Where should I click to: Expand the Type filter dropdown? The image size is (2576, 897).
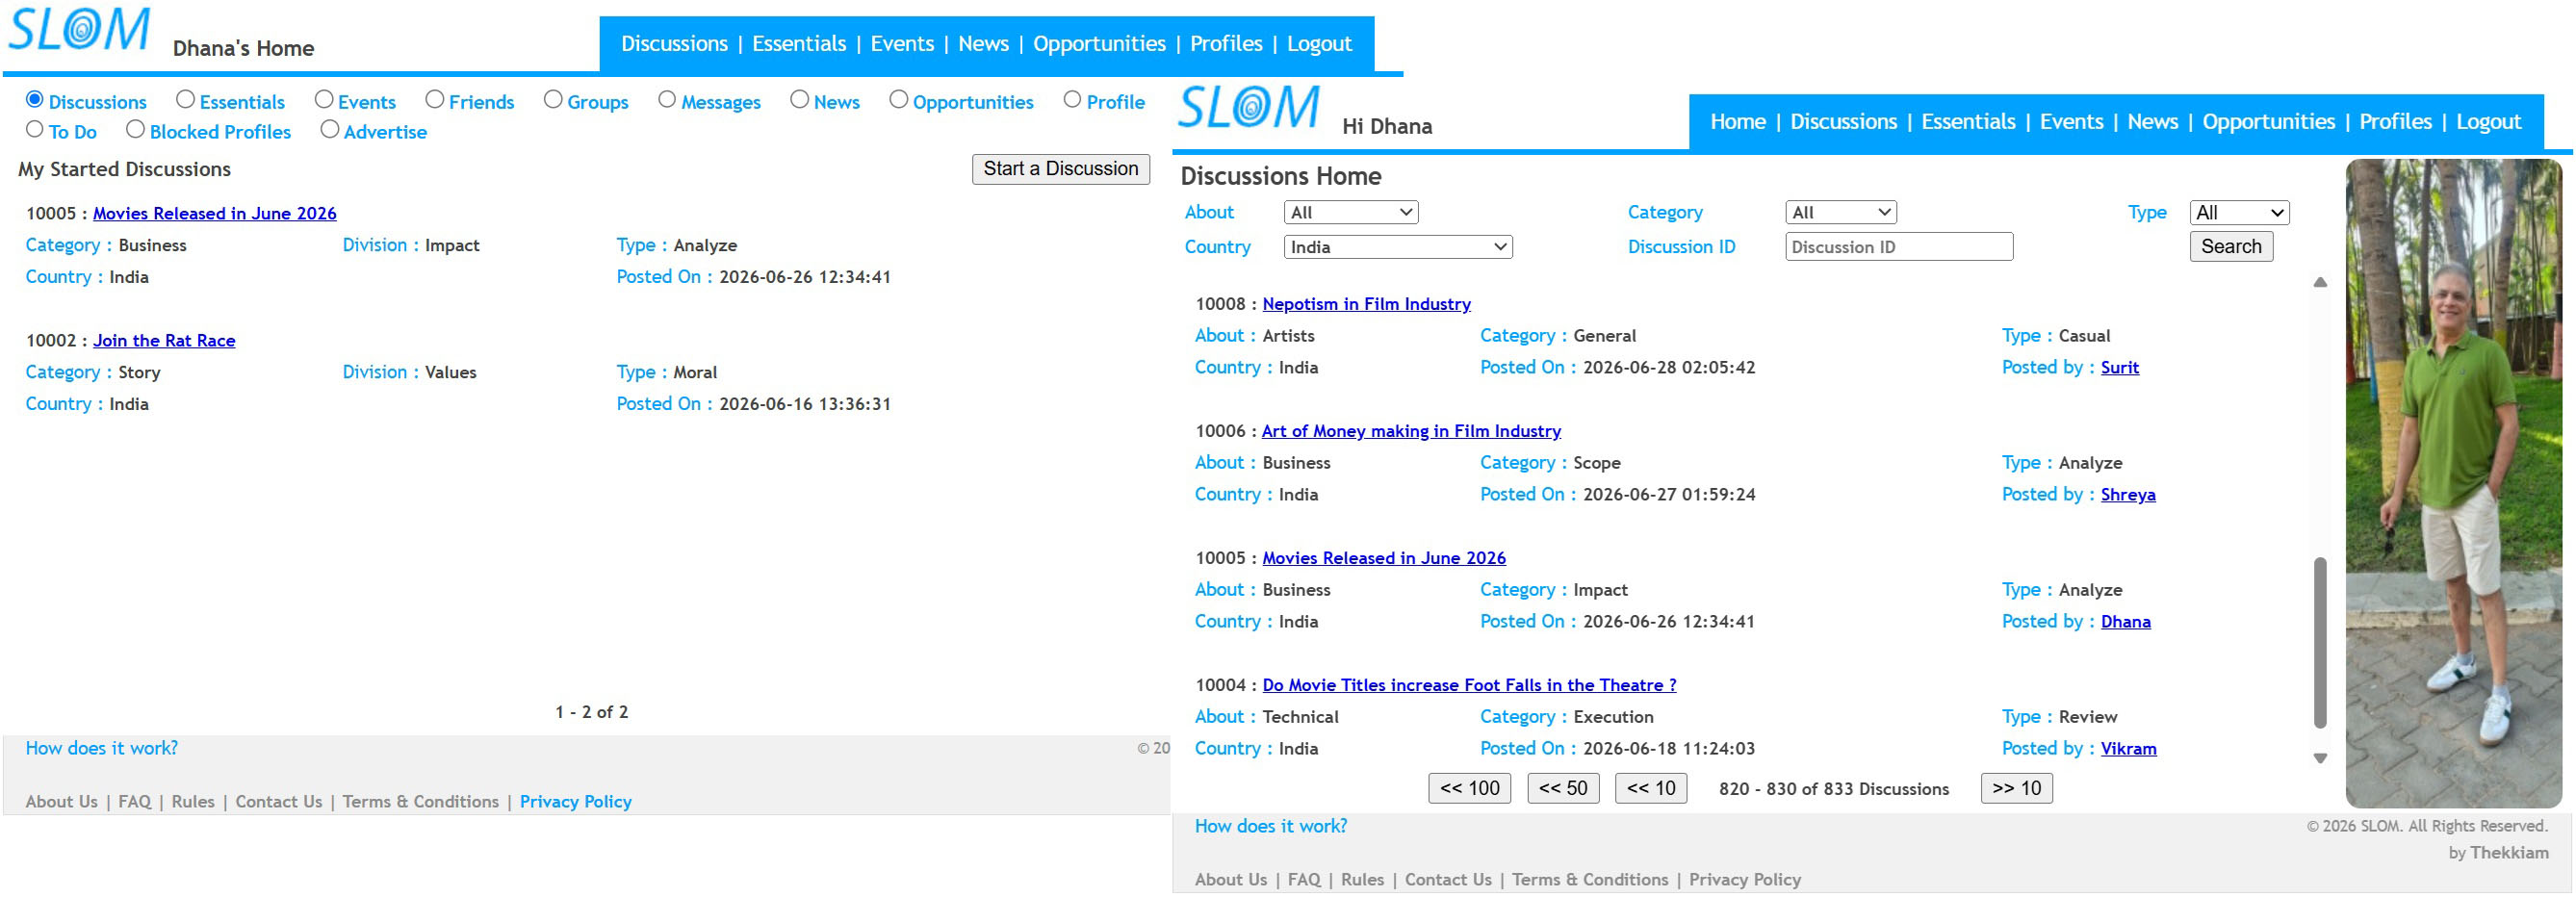2239,212
